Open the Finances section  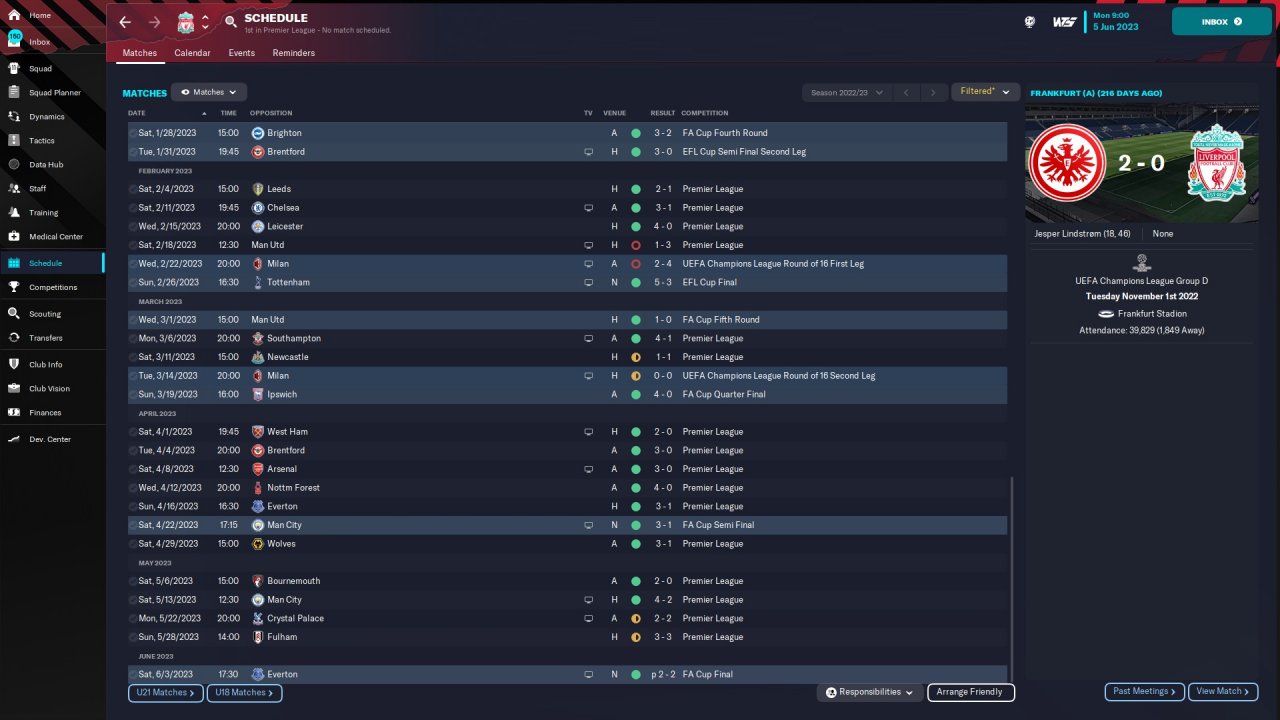(x=53, y=413)
